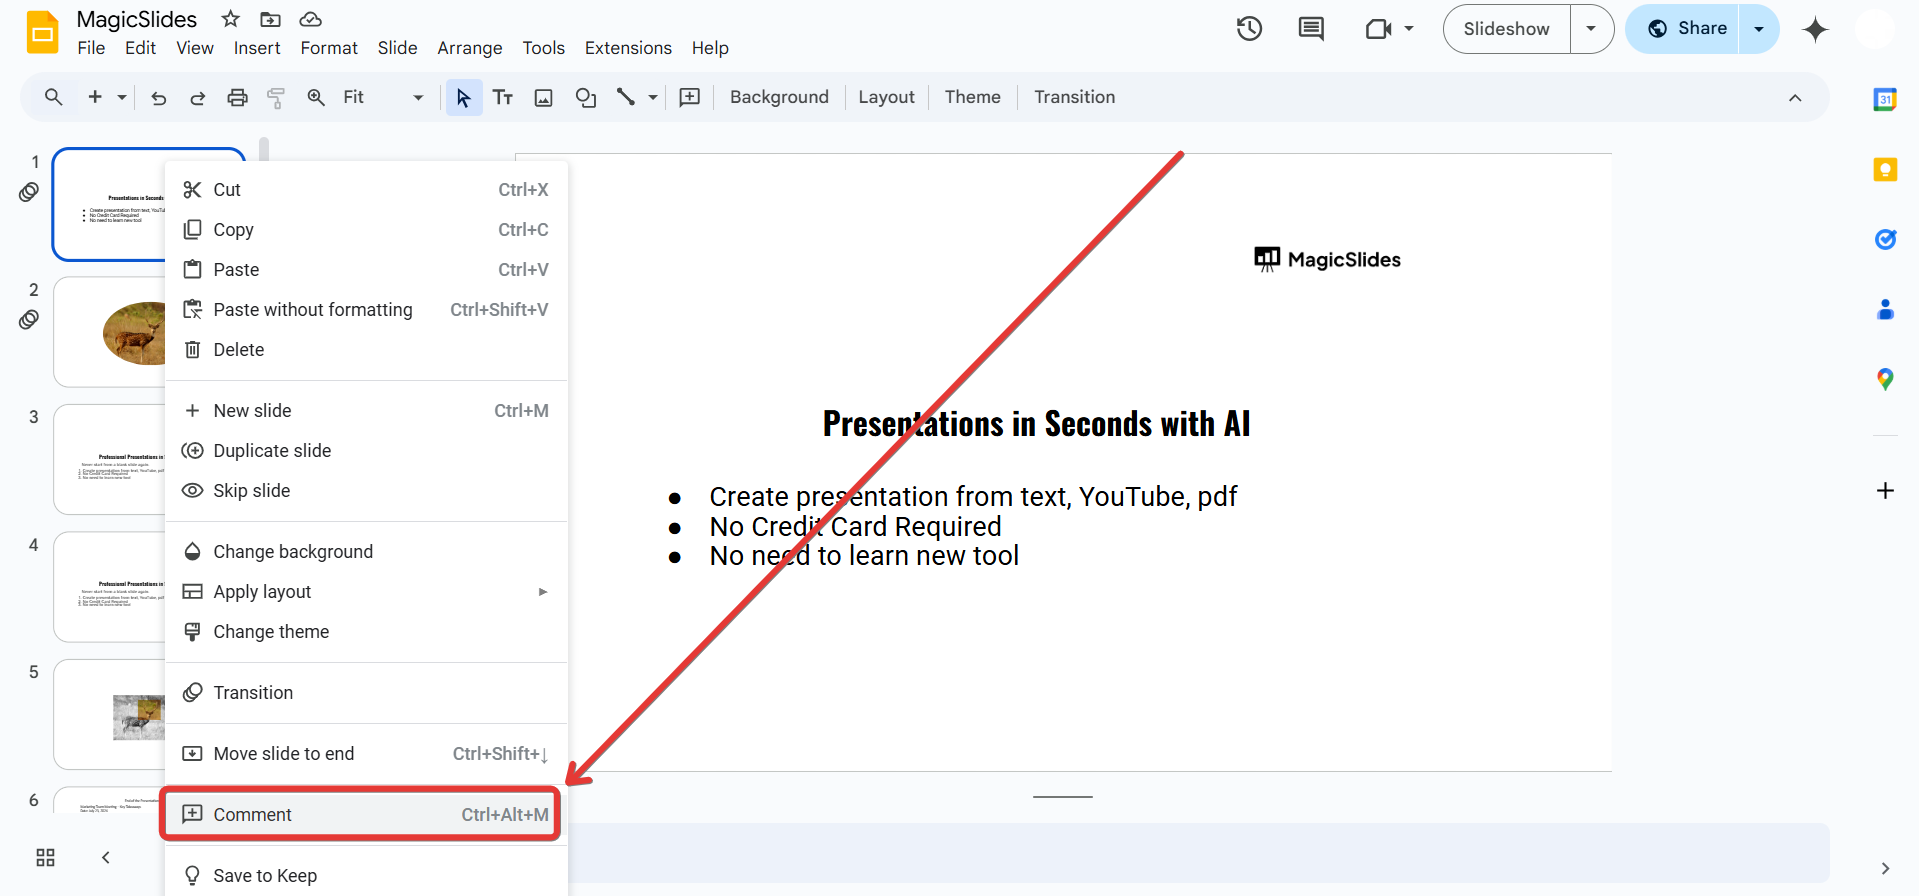The height and width of the screenshot is (896, 1919).
Task: Click the move to folder icon
Action: pos(270,19)
